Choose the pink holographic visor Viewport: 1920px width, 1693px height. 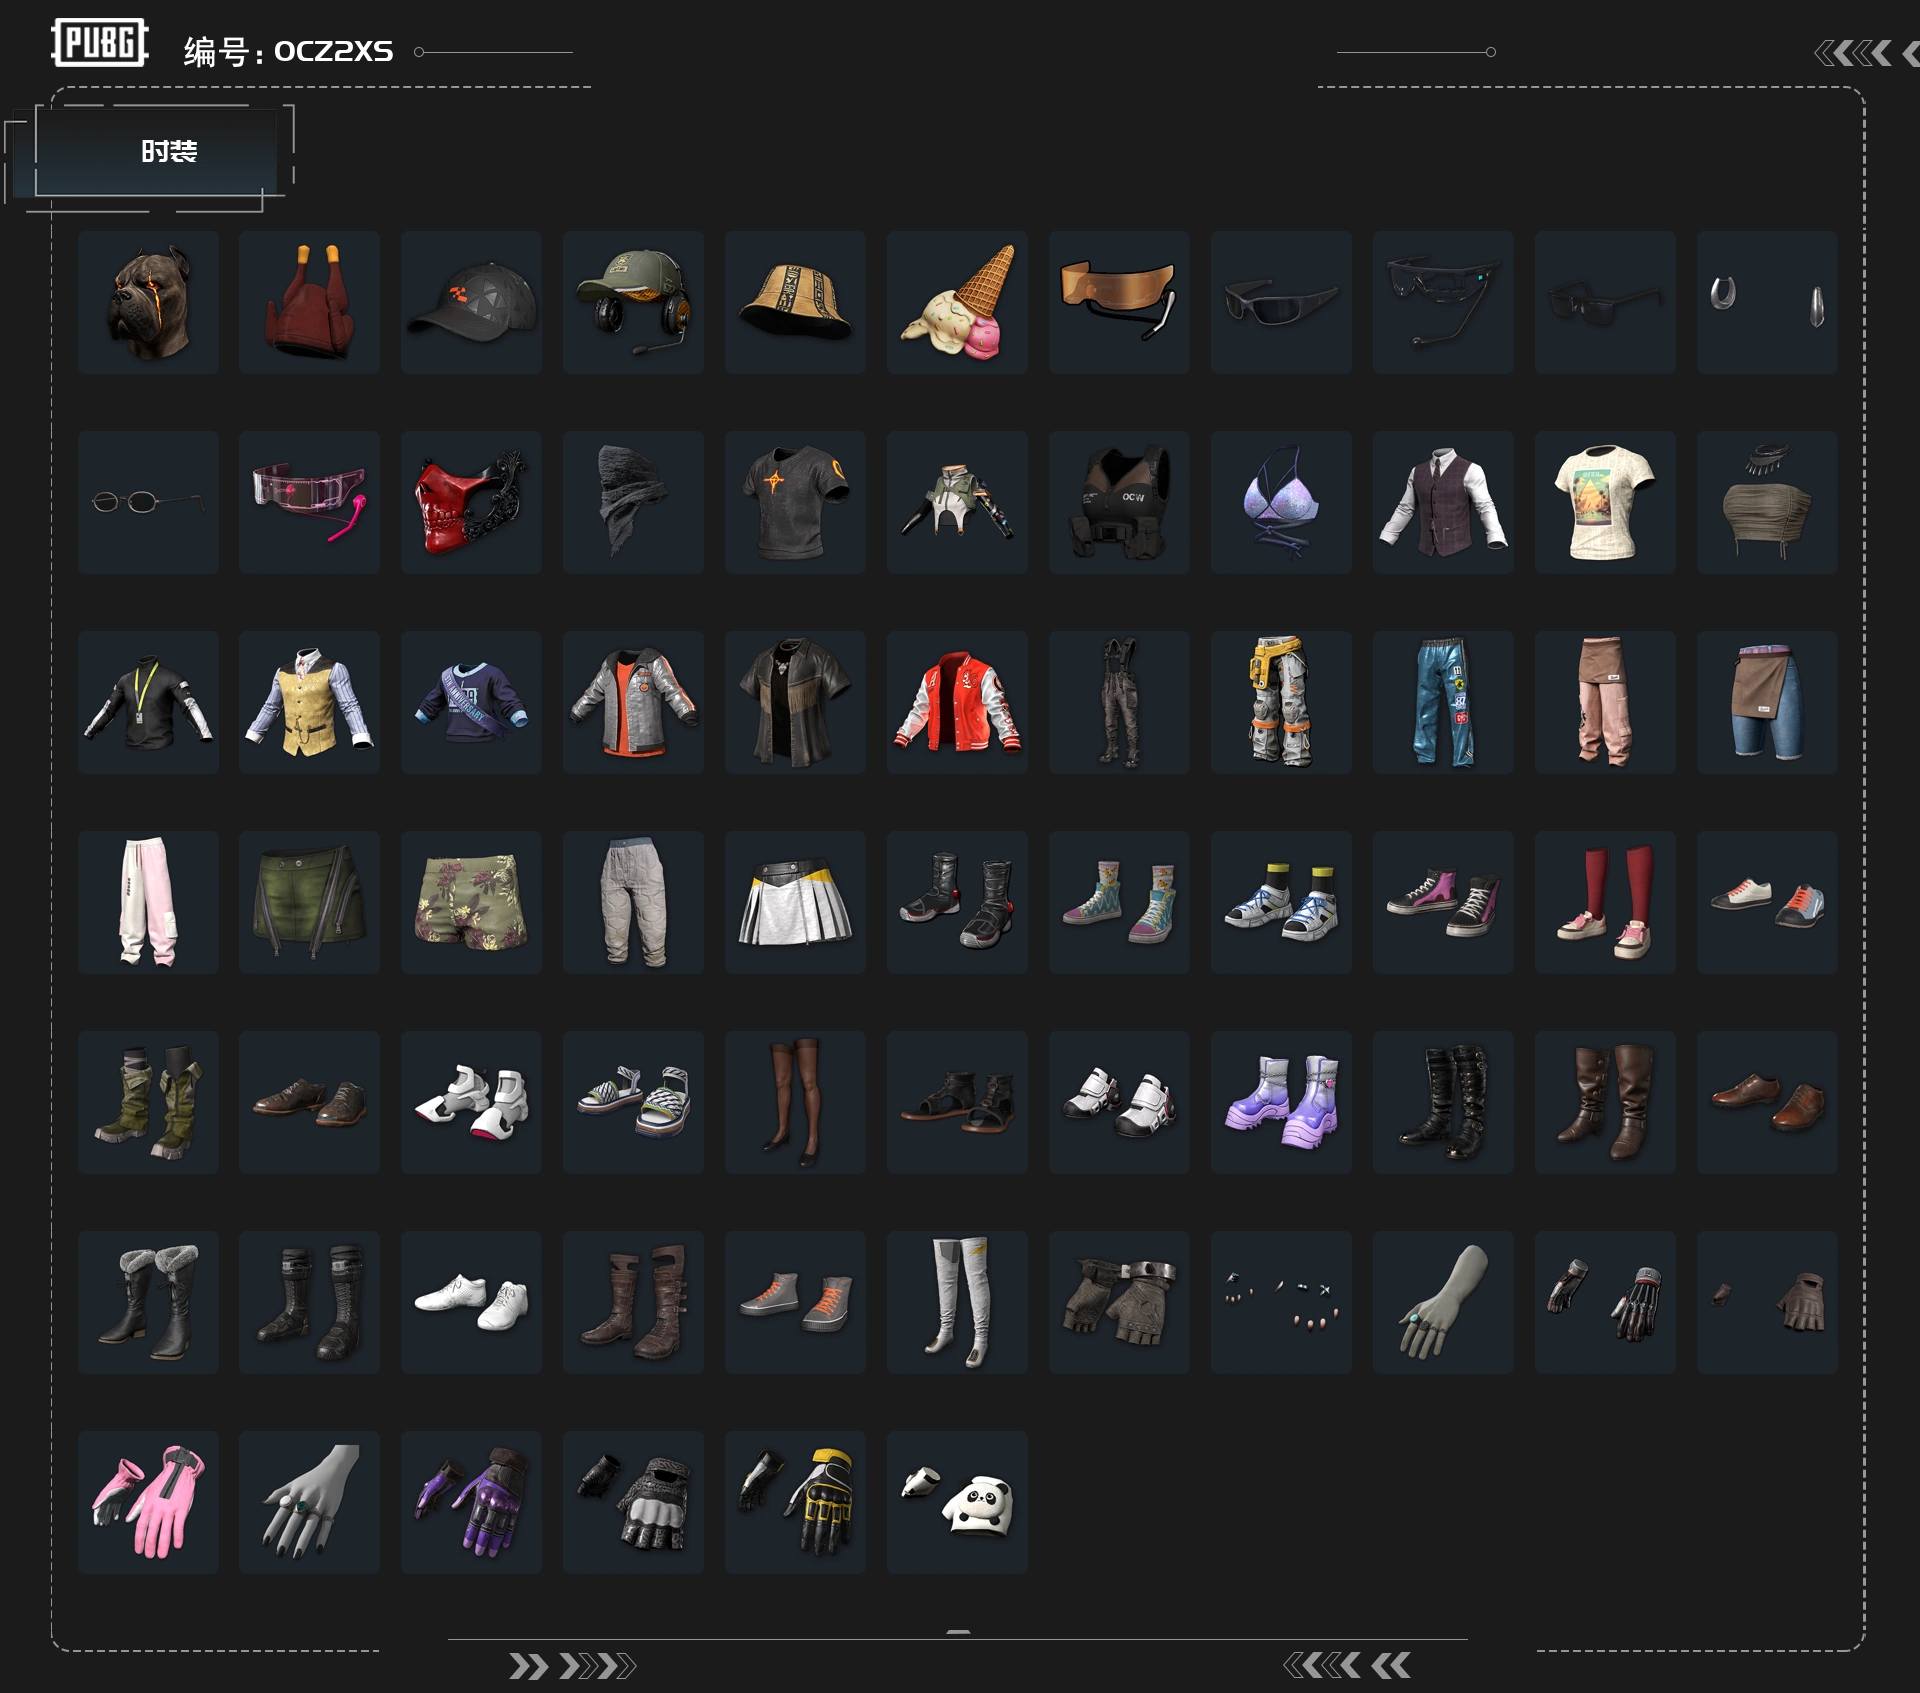pos(309,502)
